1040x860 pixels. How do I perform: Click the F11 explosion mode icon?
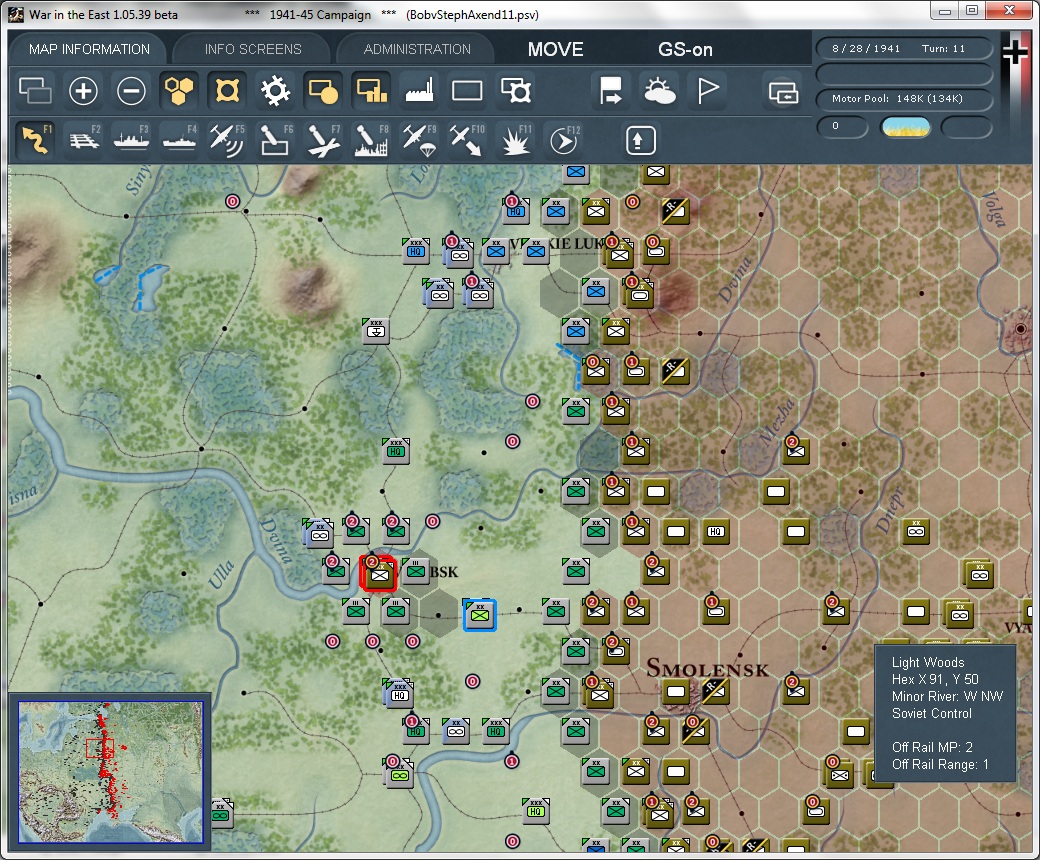click(x=515, y=140)
